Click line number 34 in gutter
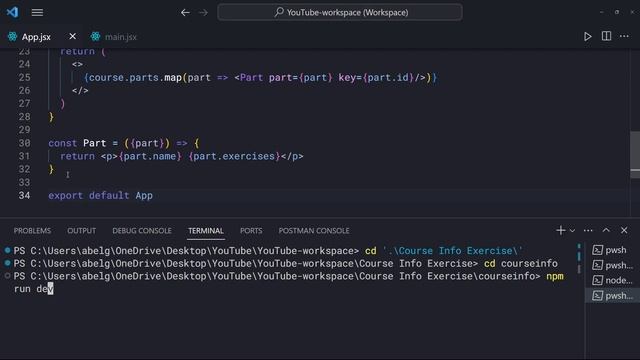This screenshot has height=360, width=640. click(x=24, y=196)
